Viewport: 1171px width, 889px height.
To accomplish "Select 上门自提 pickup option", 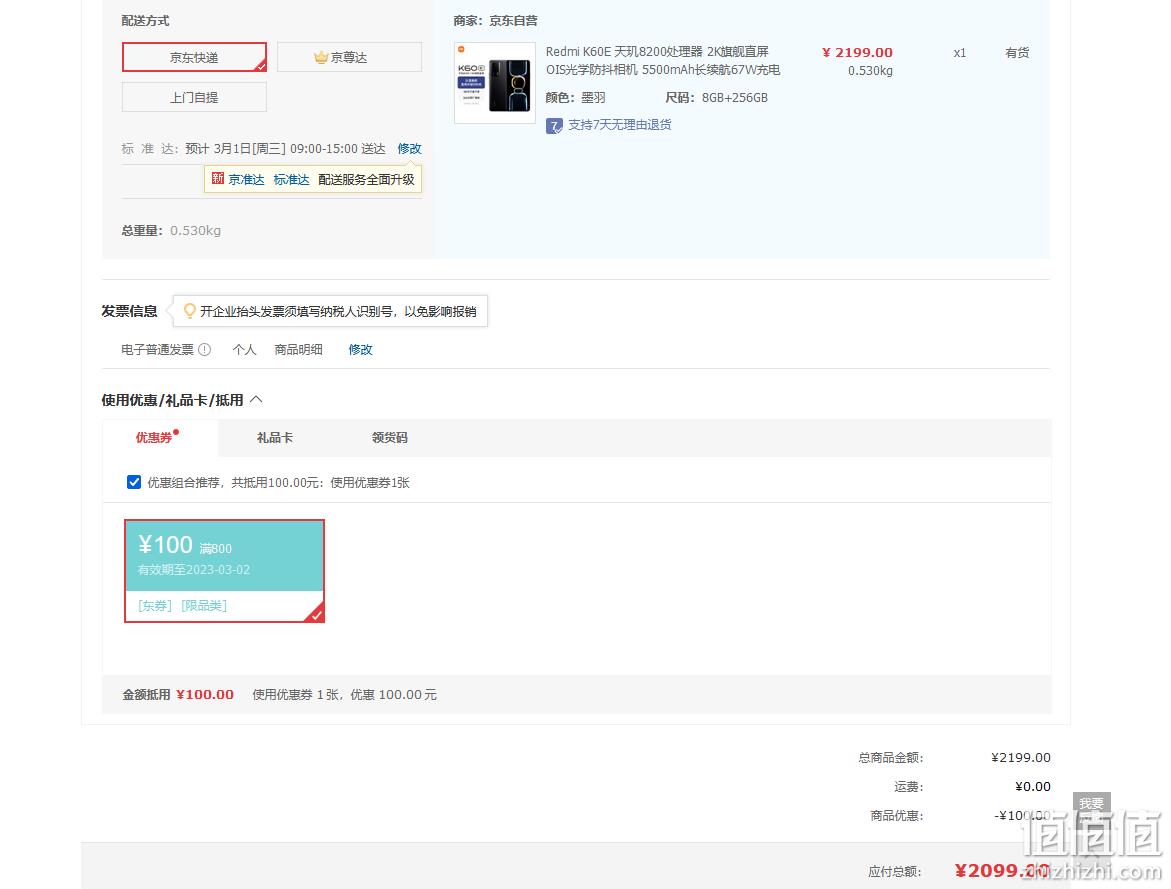I will (194, 97).
